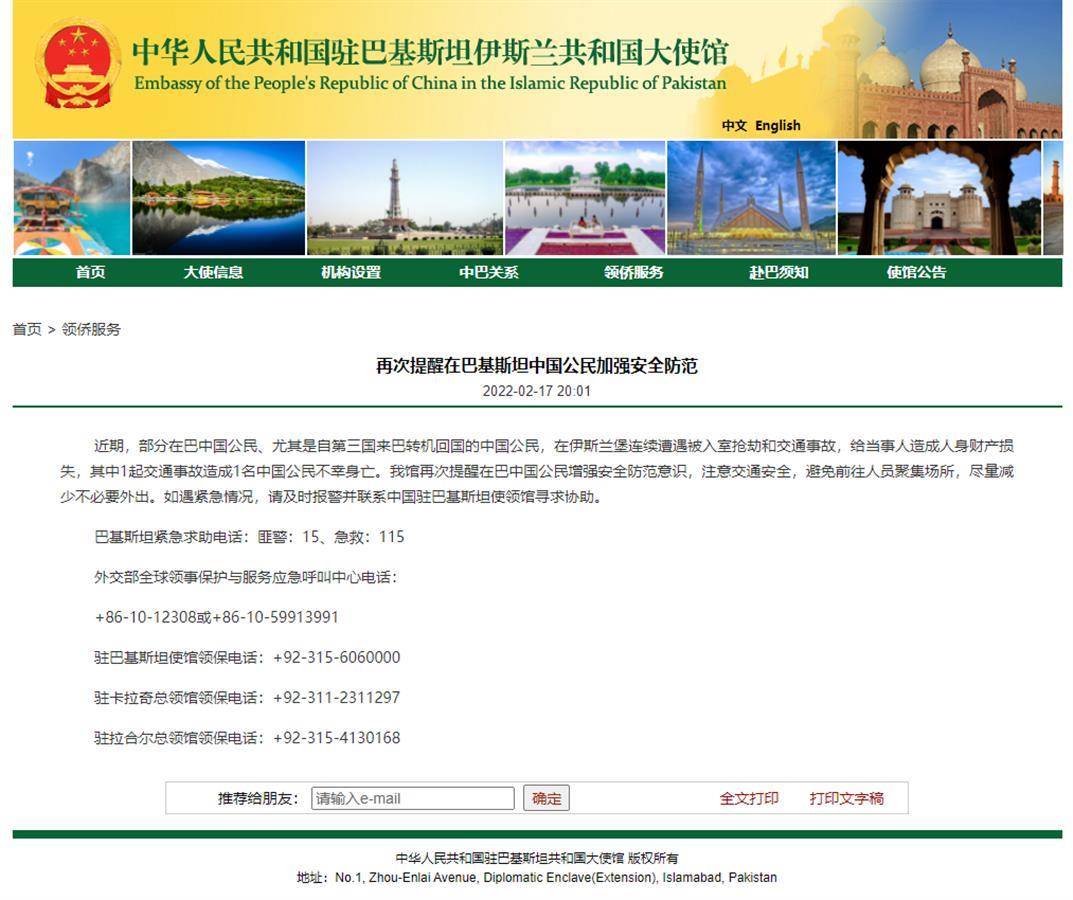Click the national emblem of China logo
1073x900 pixels.
click(78, 64)
